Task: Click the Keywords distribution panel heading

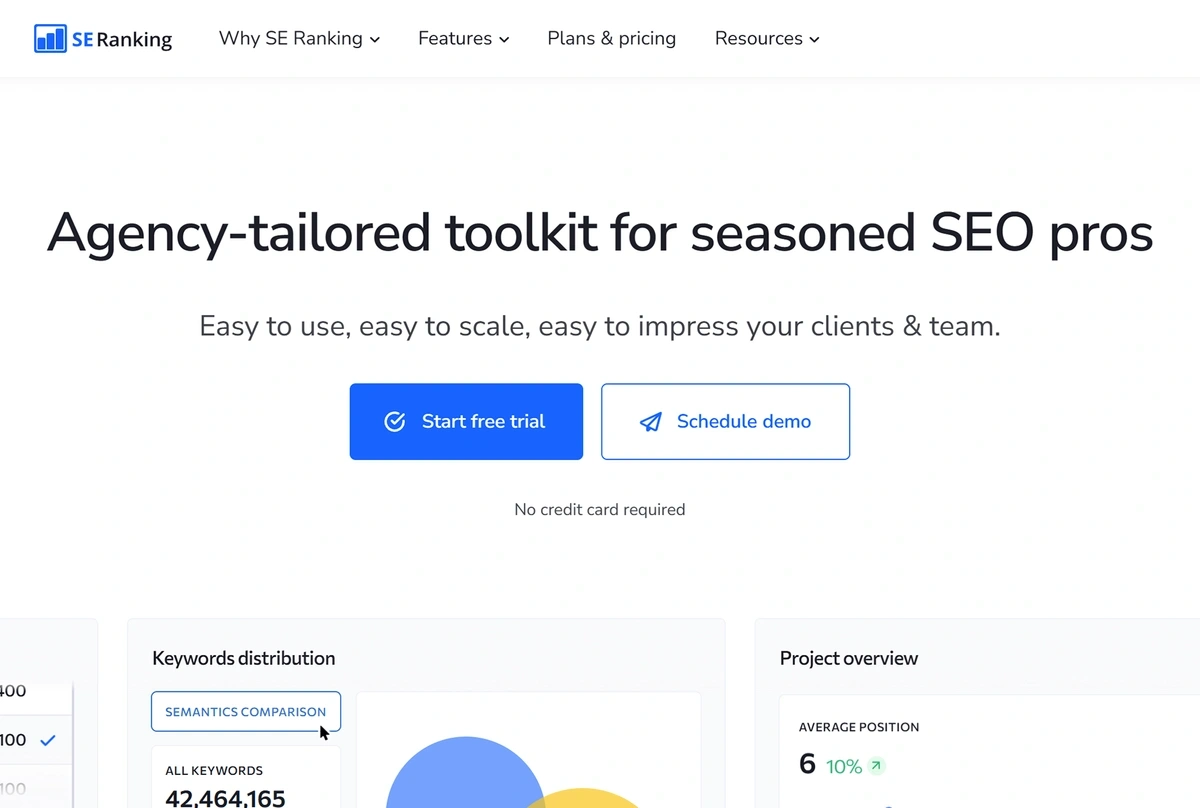Action: point(243,658)
